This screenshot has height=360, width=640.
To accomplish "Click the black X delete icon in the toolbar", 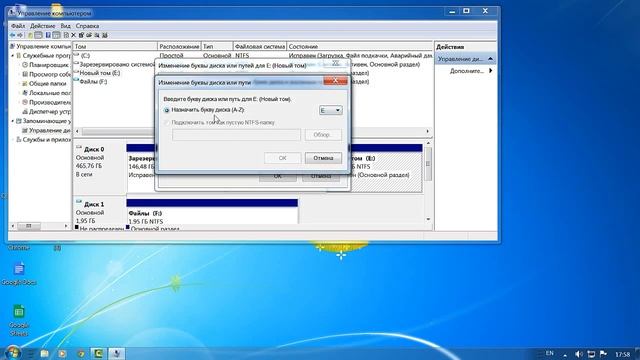I will click(74, 36).
